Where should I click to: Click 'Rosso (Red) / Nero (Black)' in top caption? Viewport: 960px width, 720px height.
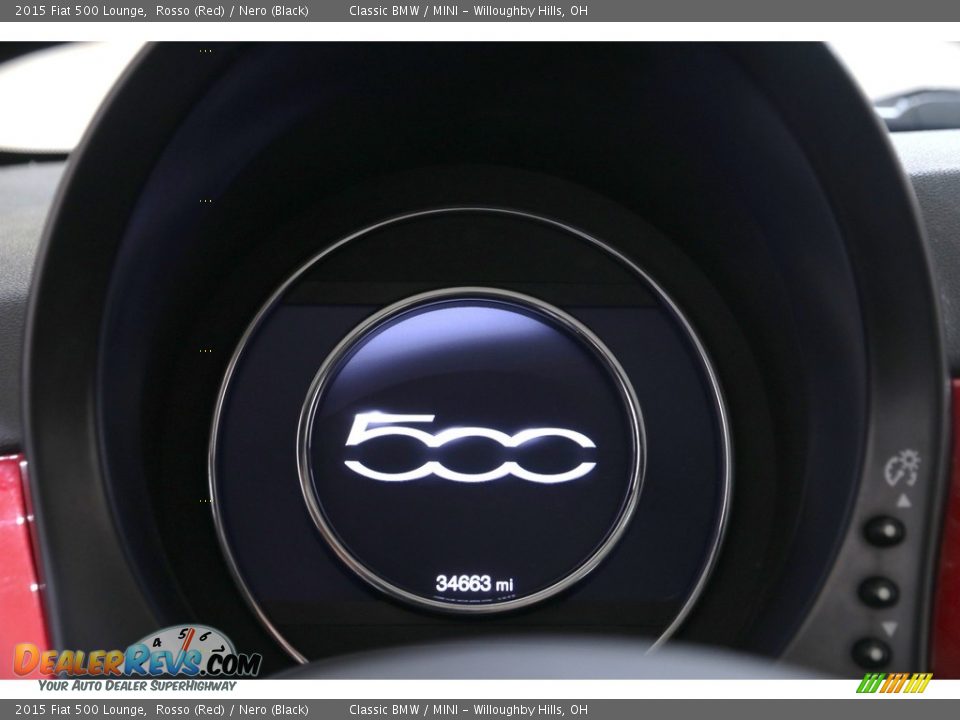point(232,10)
